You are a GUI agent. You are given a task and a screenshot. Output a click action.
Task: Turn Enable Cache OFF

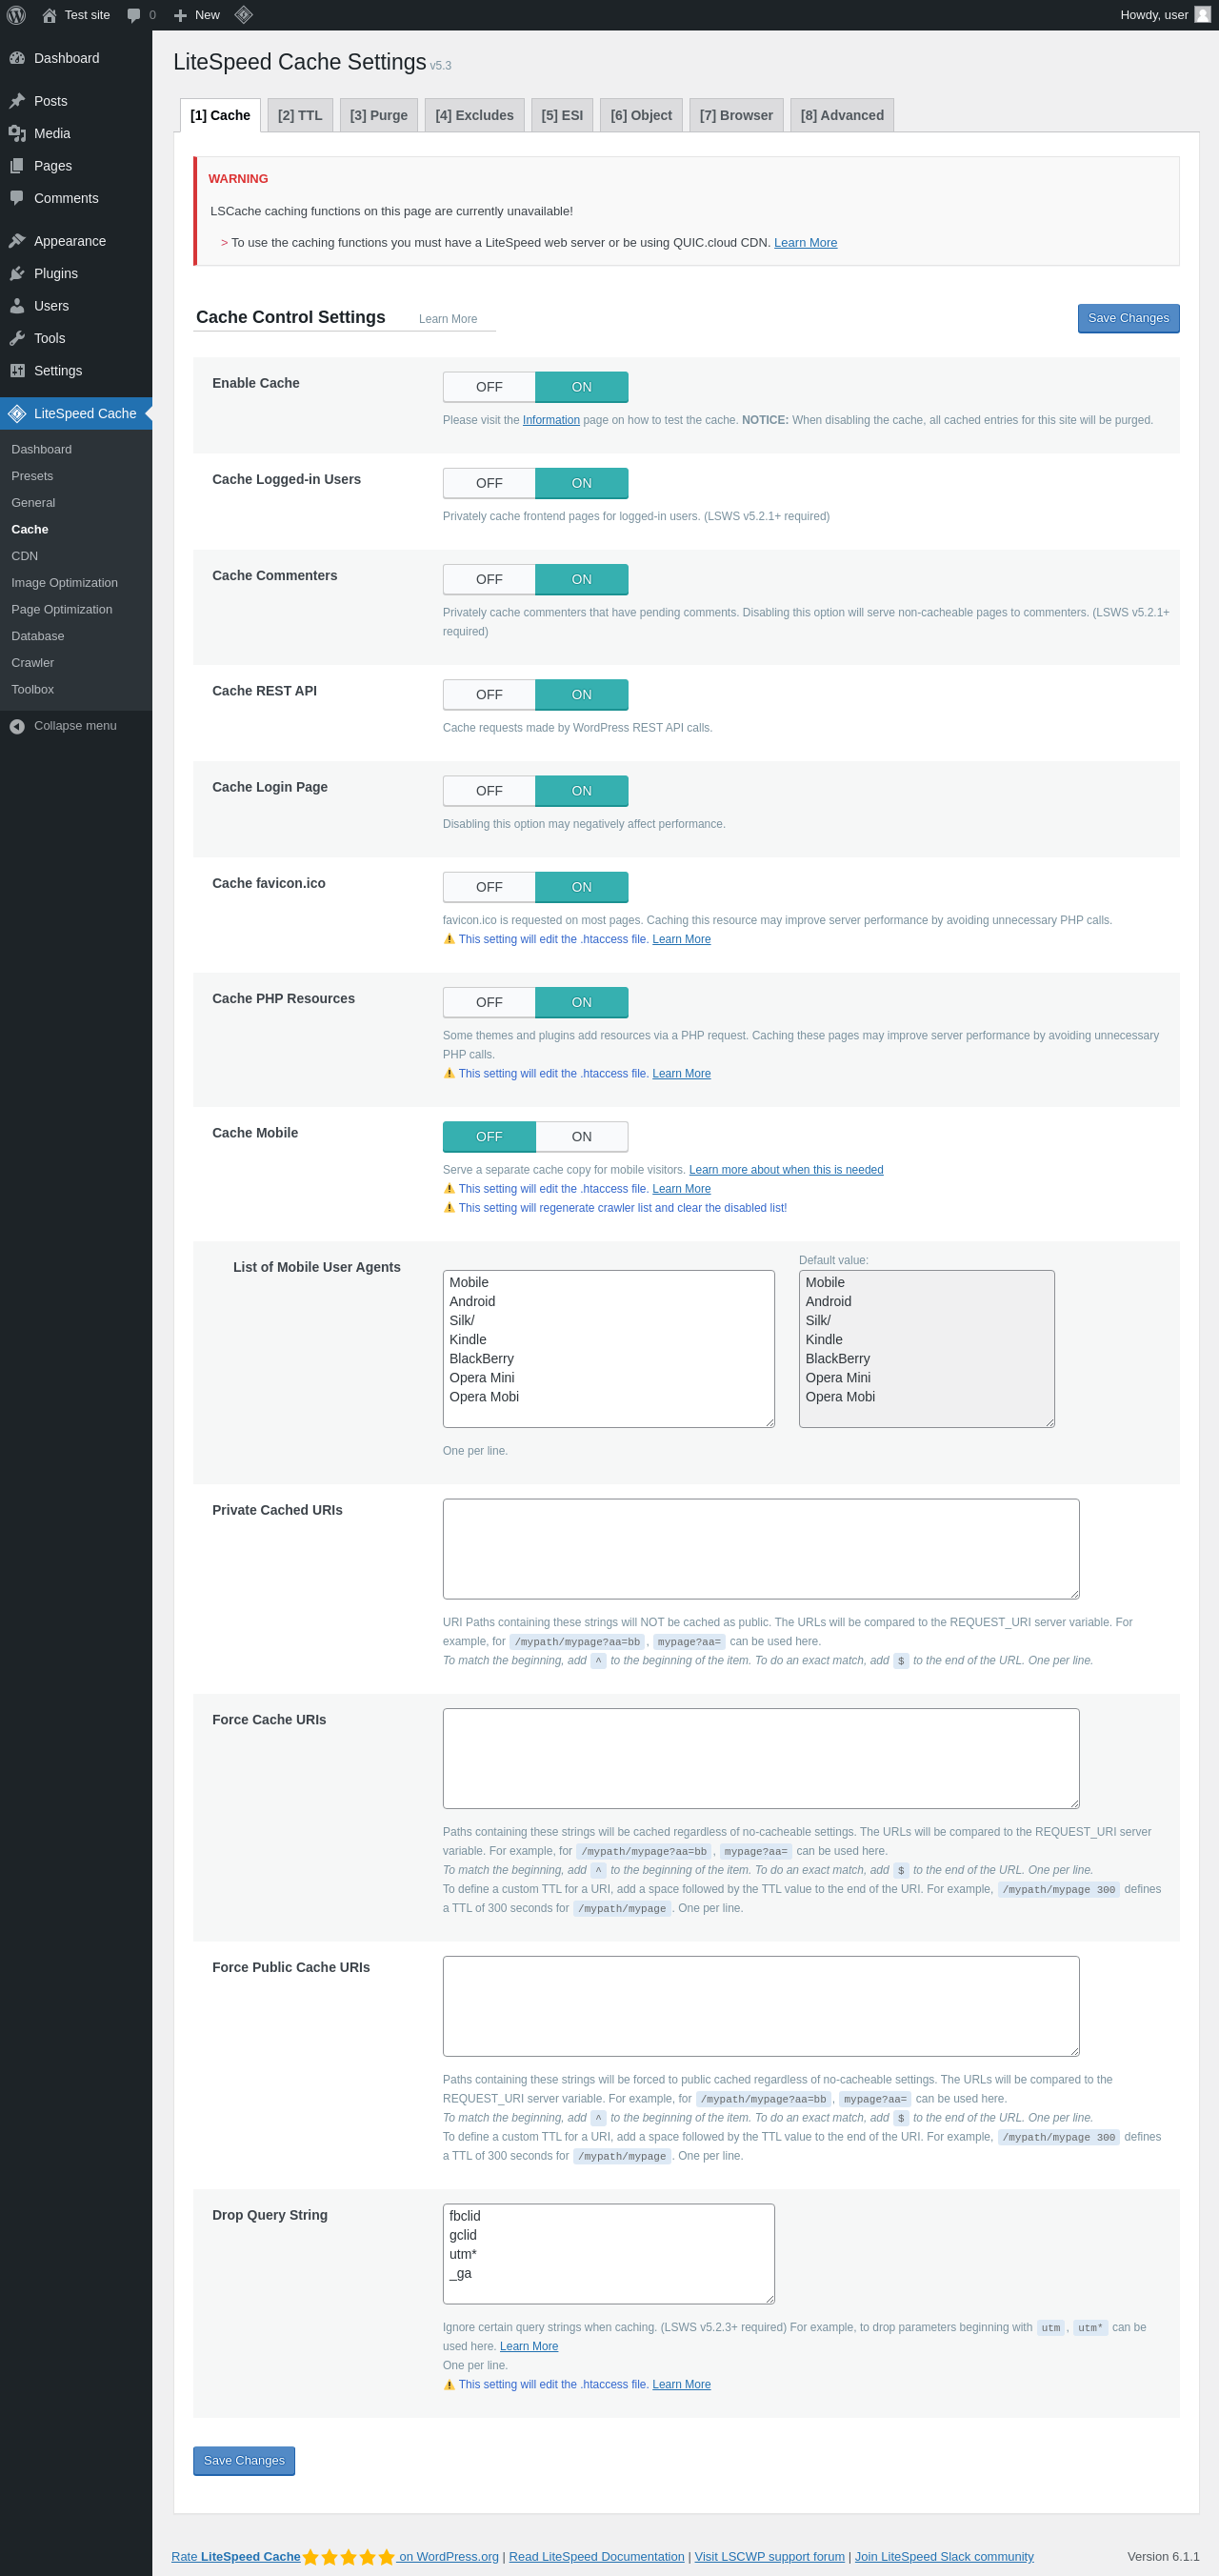[489, 387]
